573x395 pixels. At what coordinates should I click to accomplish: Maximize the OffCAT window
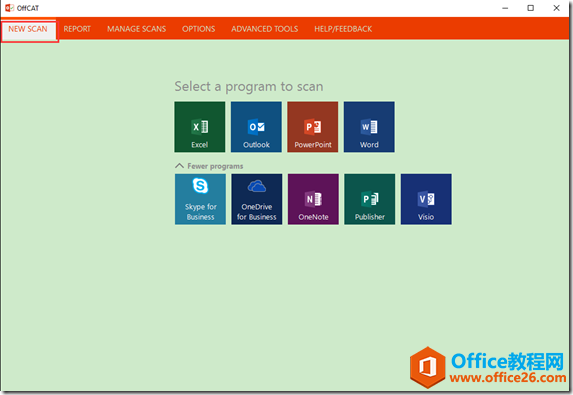pyautogui.click(x=531, y=8)
